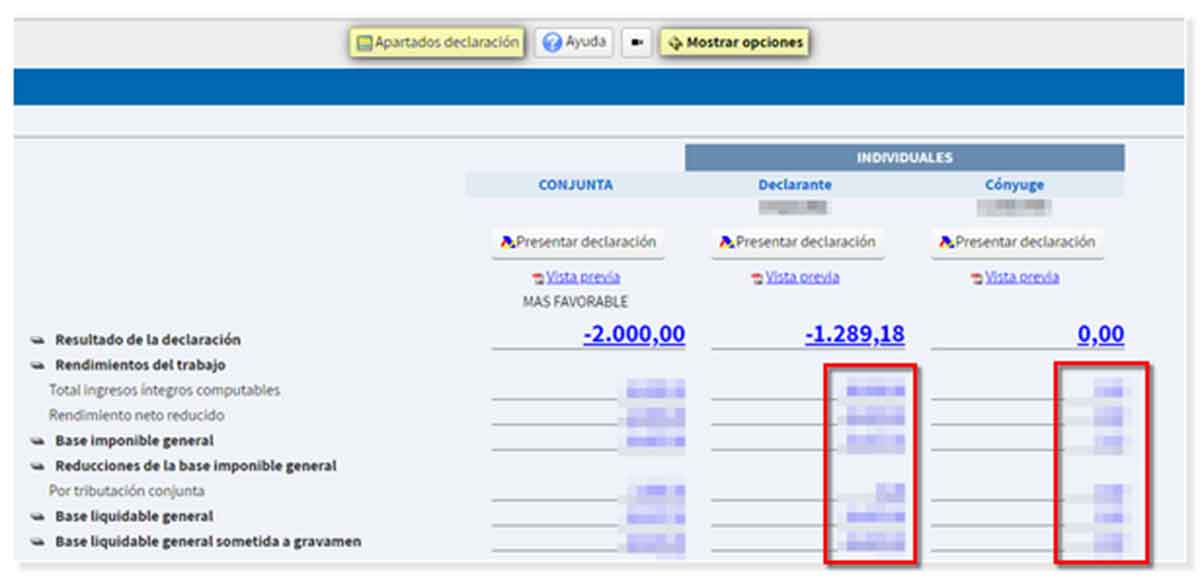Collapse the Rendimientos del trabajo section
The width and height of the screenshot is (1200, 576).
(x=37, y=365)
